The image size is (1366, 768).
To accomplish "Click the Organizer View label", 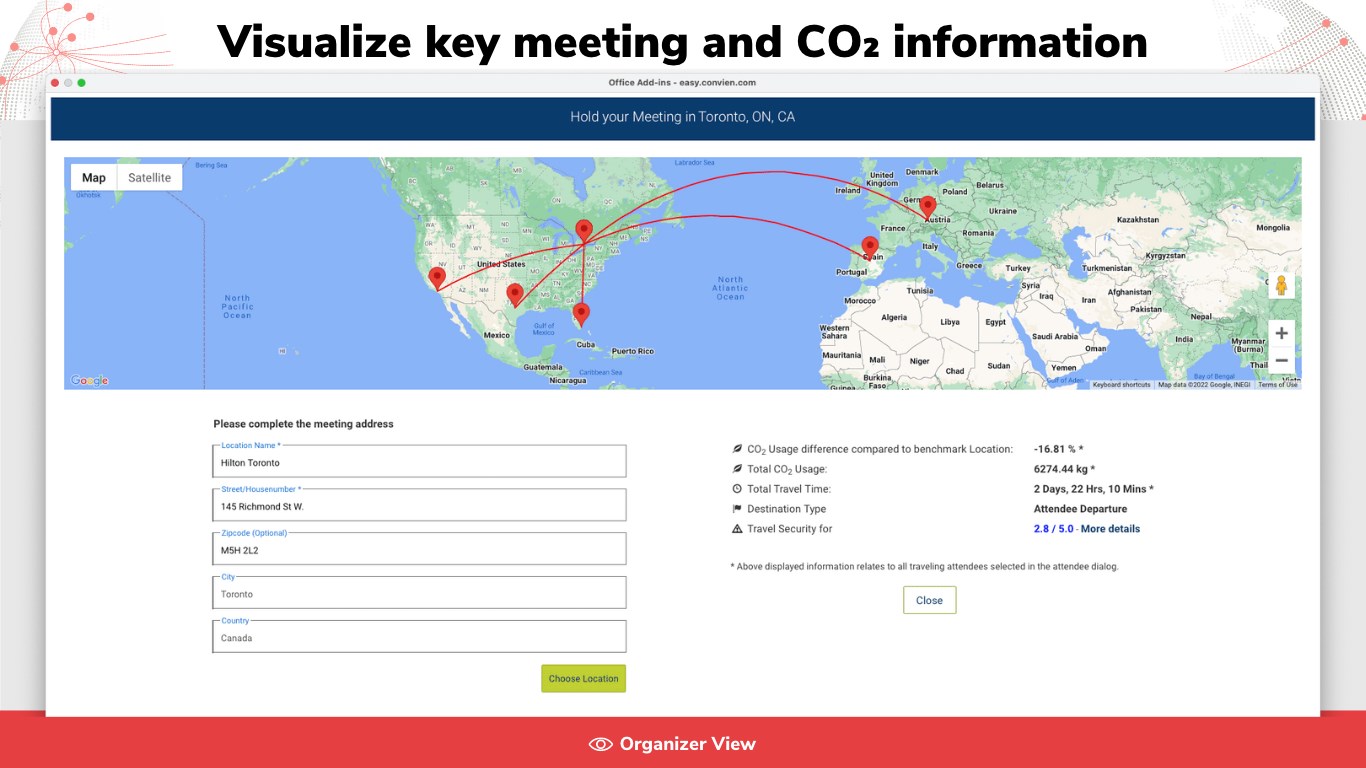I will point(688,744).
